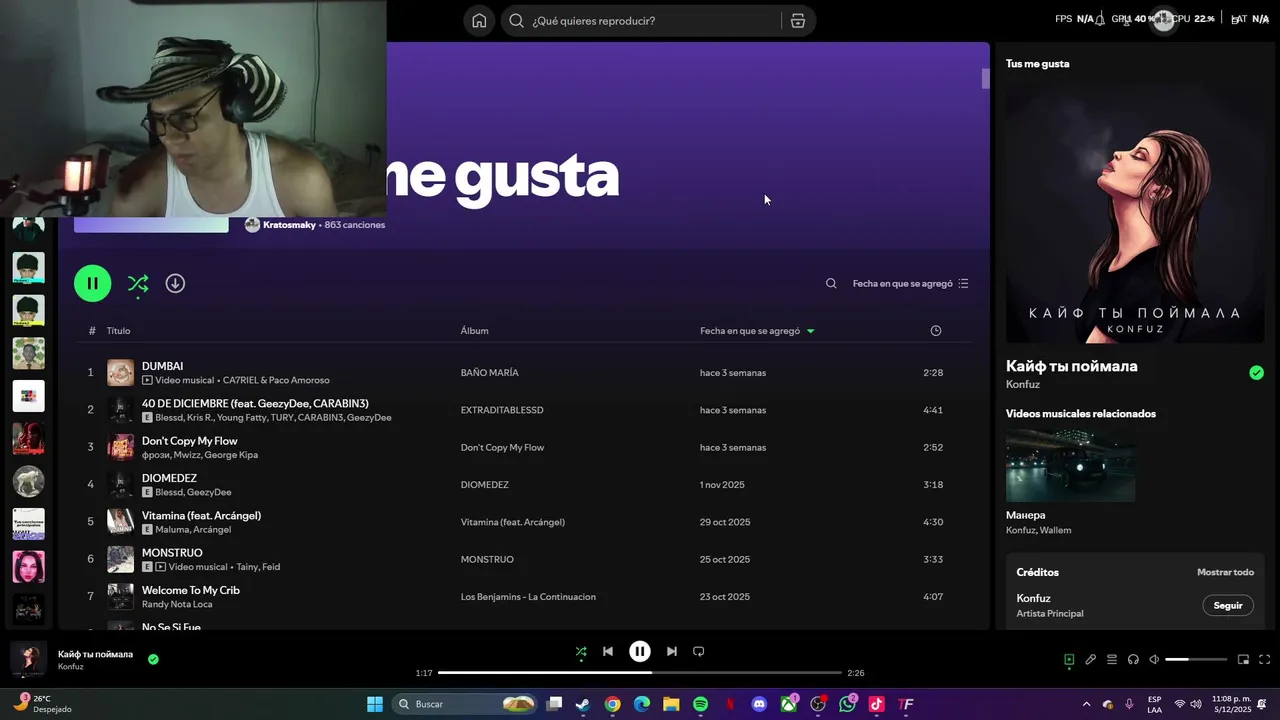
Task: Enter full screen player mode
Action: 1265,660
